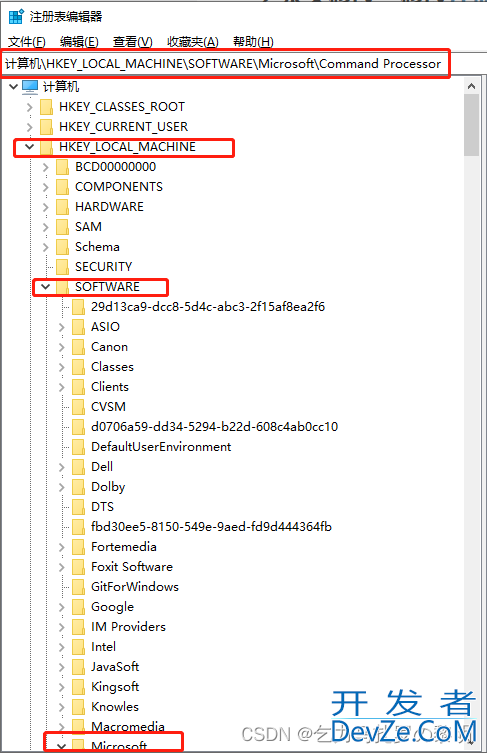
Task: Select the Macromedia key
Action: [128, 727]
